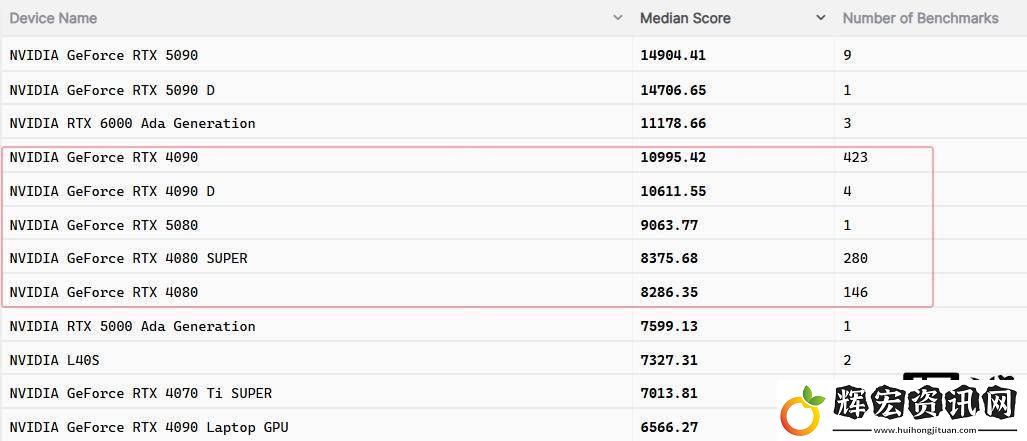The height and width of the screenshot is (441, 1027).
Task: Select the 423 benchmarks count cell
Action: tap(855, 157)
